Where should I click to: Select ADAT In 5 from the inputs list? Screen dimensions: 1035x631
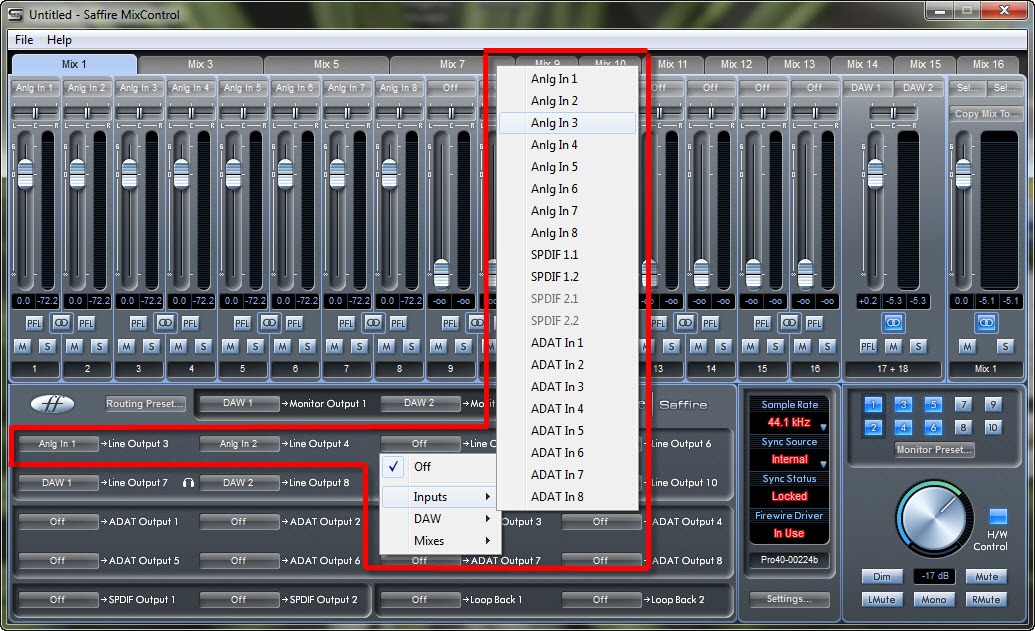click(557, 431)
